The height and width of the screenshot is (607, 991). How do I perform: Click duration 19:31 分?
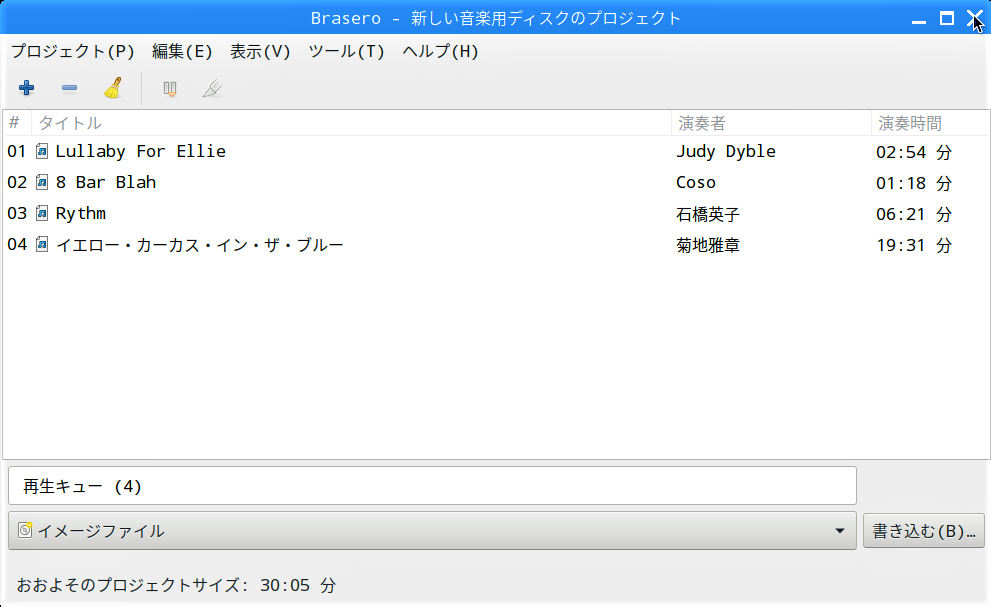pos(914,245)
